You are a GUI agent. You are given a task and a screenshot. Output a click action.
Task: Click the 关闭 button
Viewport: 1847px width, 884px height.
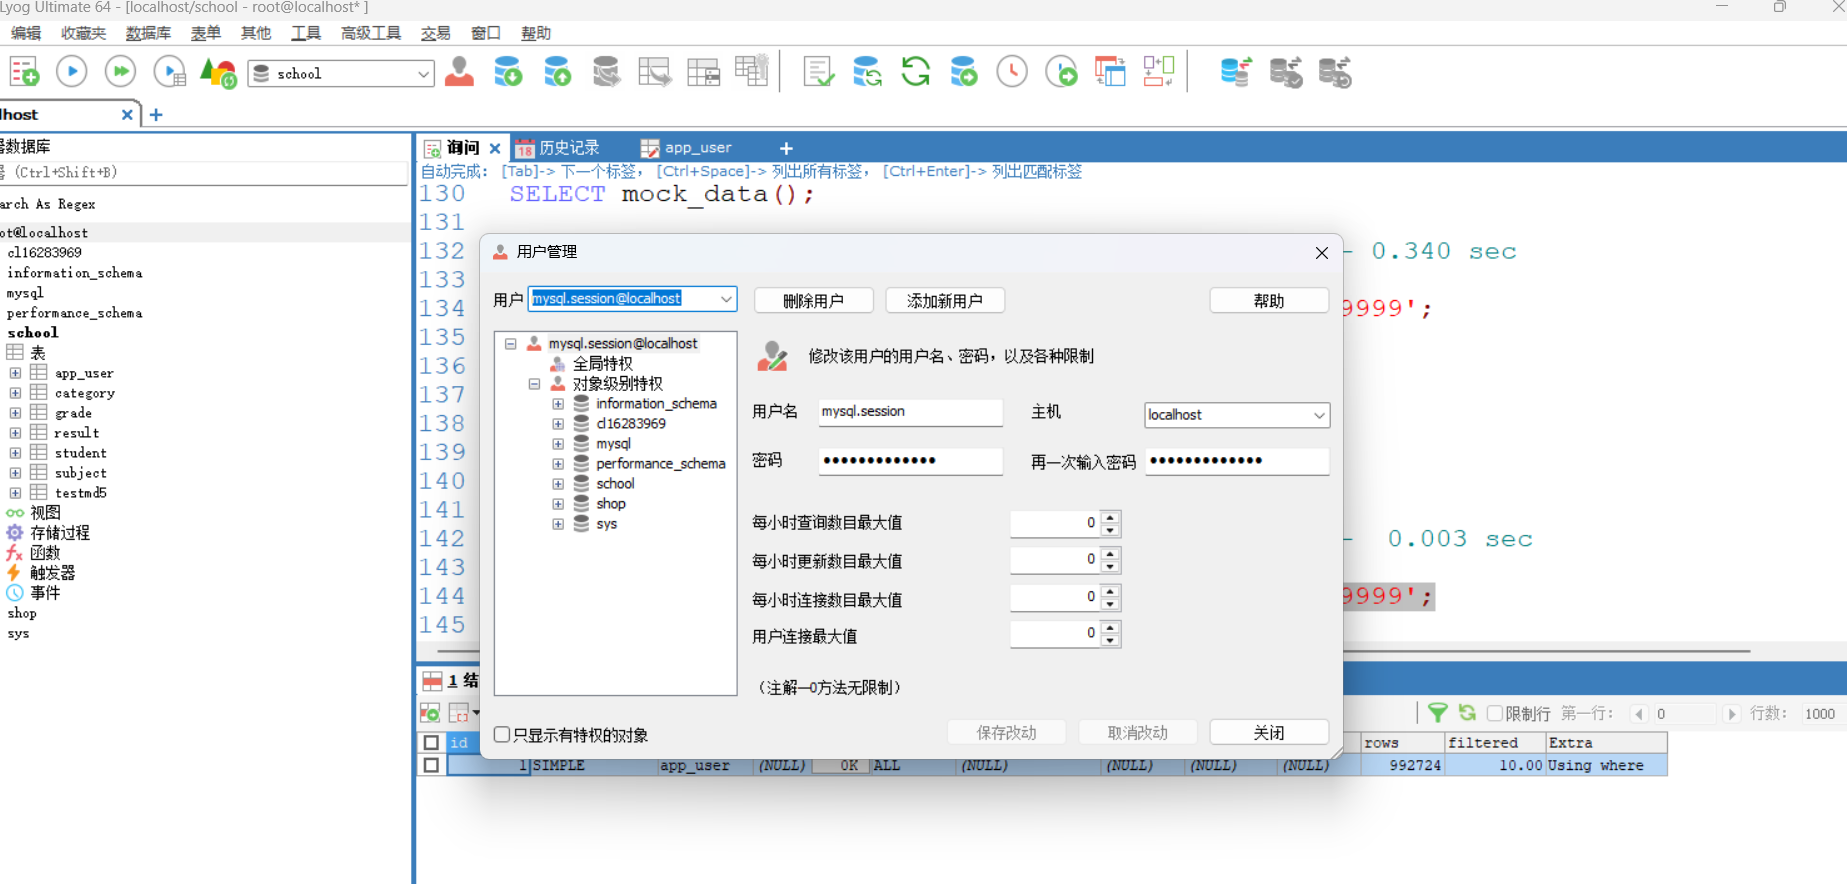(1269, 732)
